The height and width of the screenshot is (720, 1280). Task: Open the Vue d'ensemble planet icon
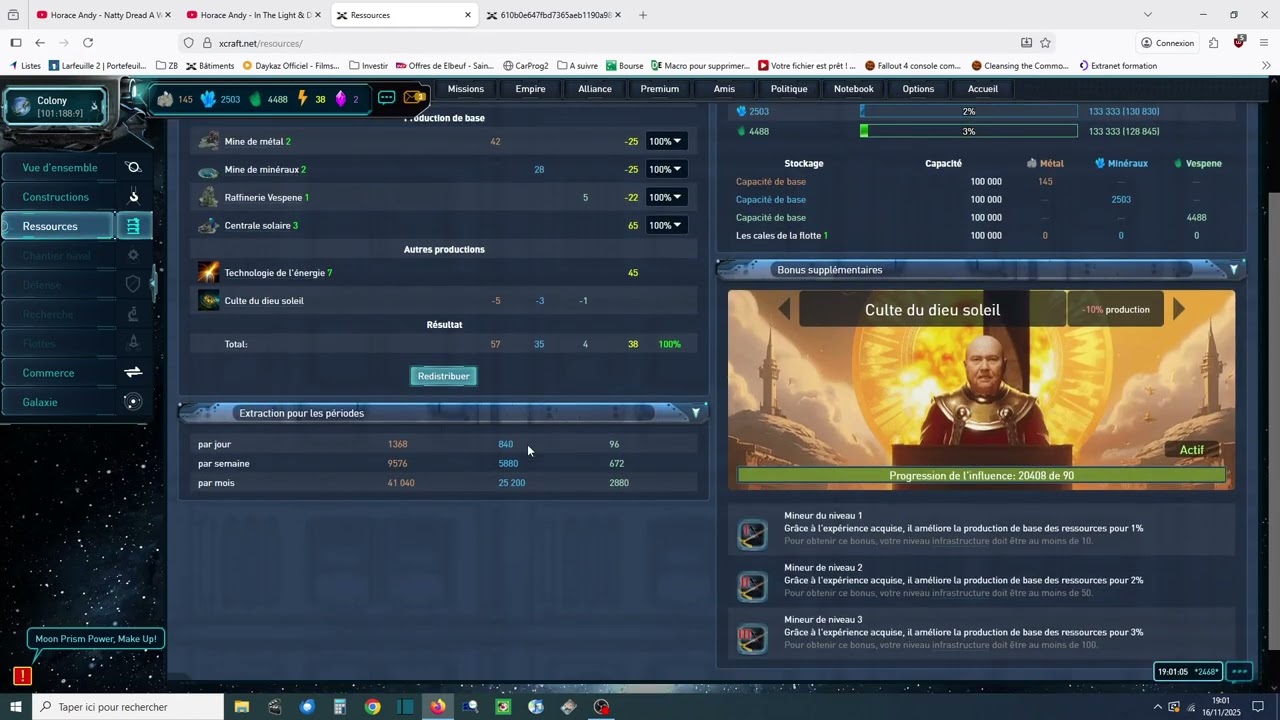tap(133, 168)
